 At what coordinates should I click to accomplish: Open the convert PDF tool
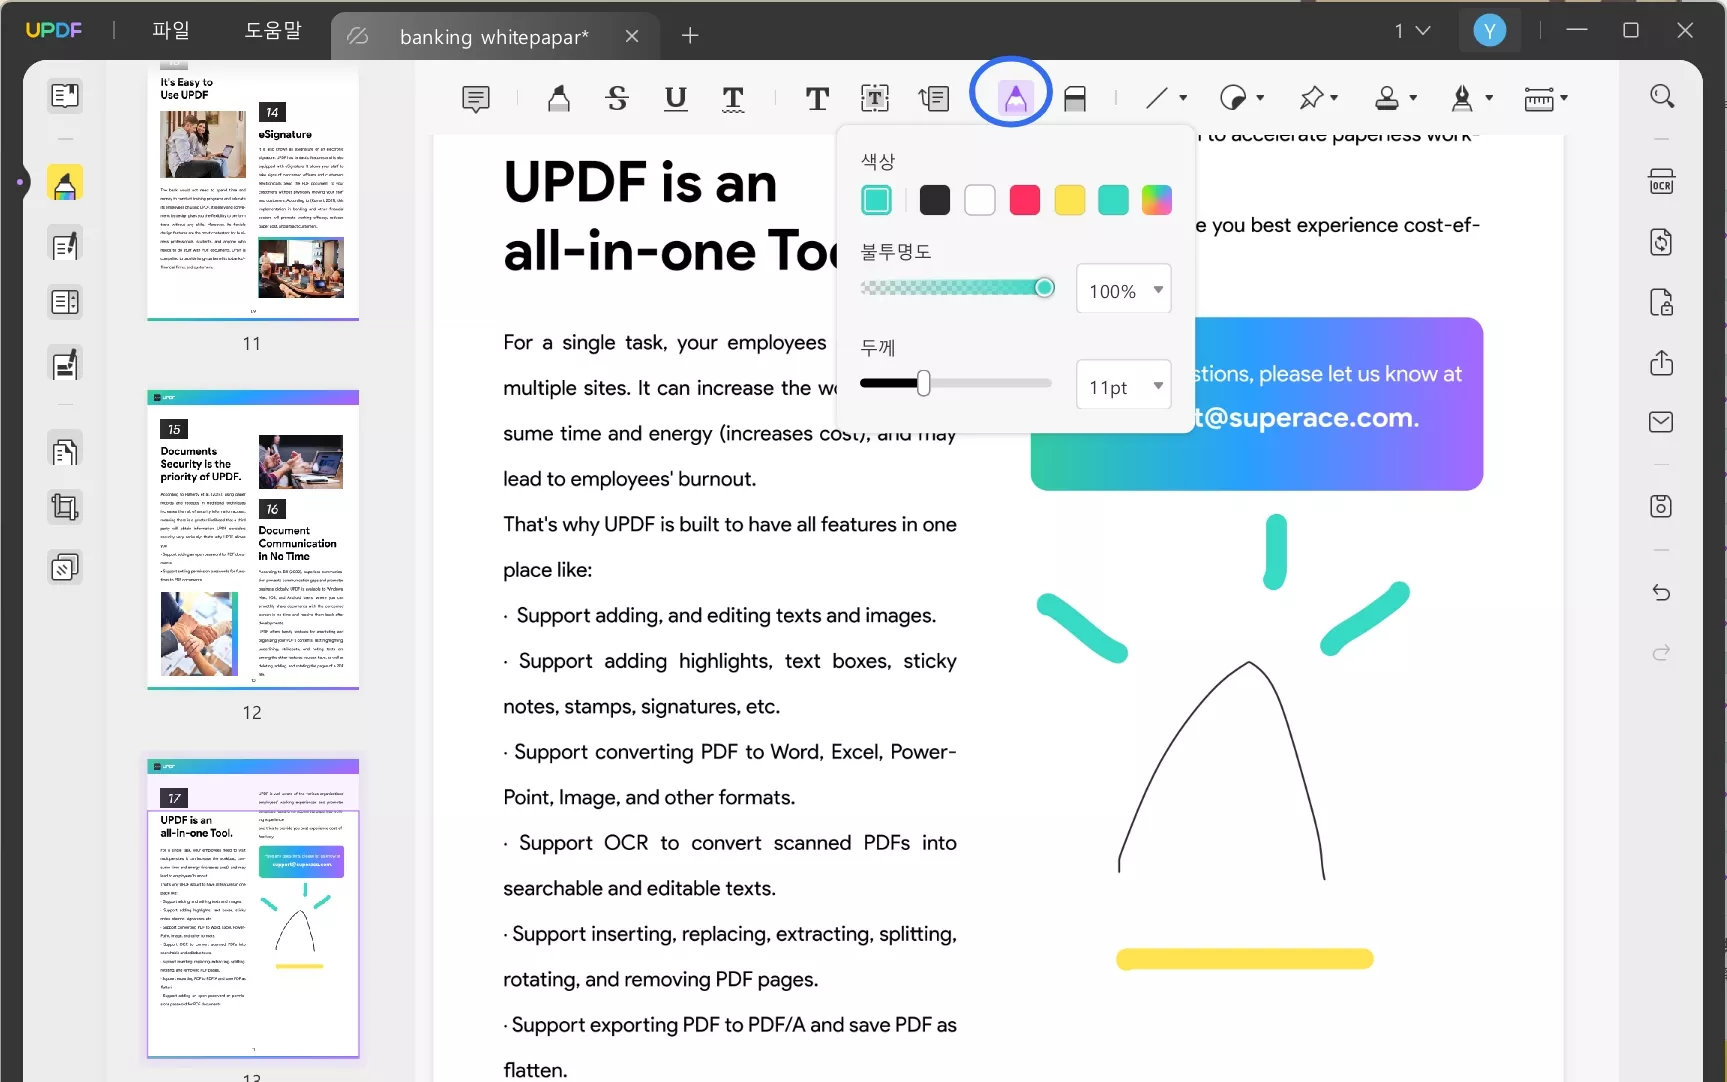[1662, 242]
